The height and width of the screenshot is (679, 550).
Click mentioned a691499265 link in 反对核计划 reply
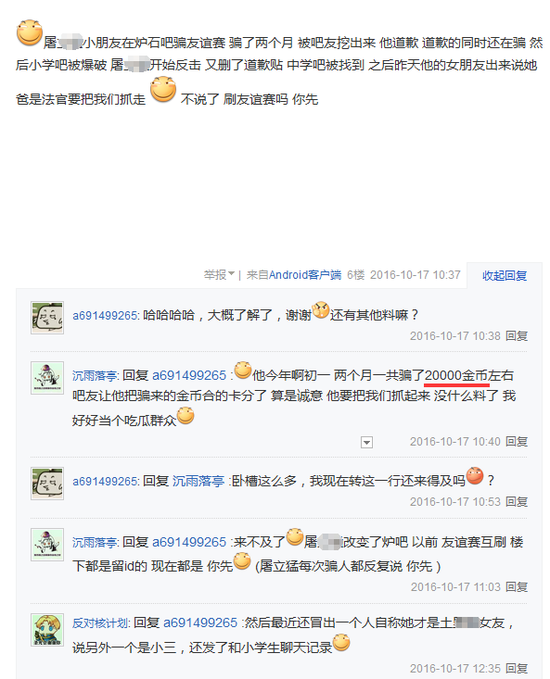(200, 623)
